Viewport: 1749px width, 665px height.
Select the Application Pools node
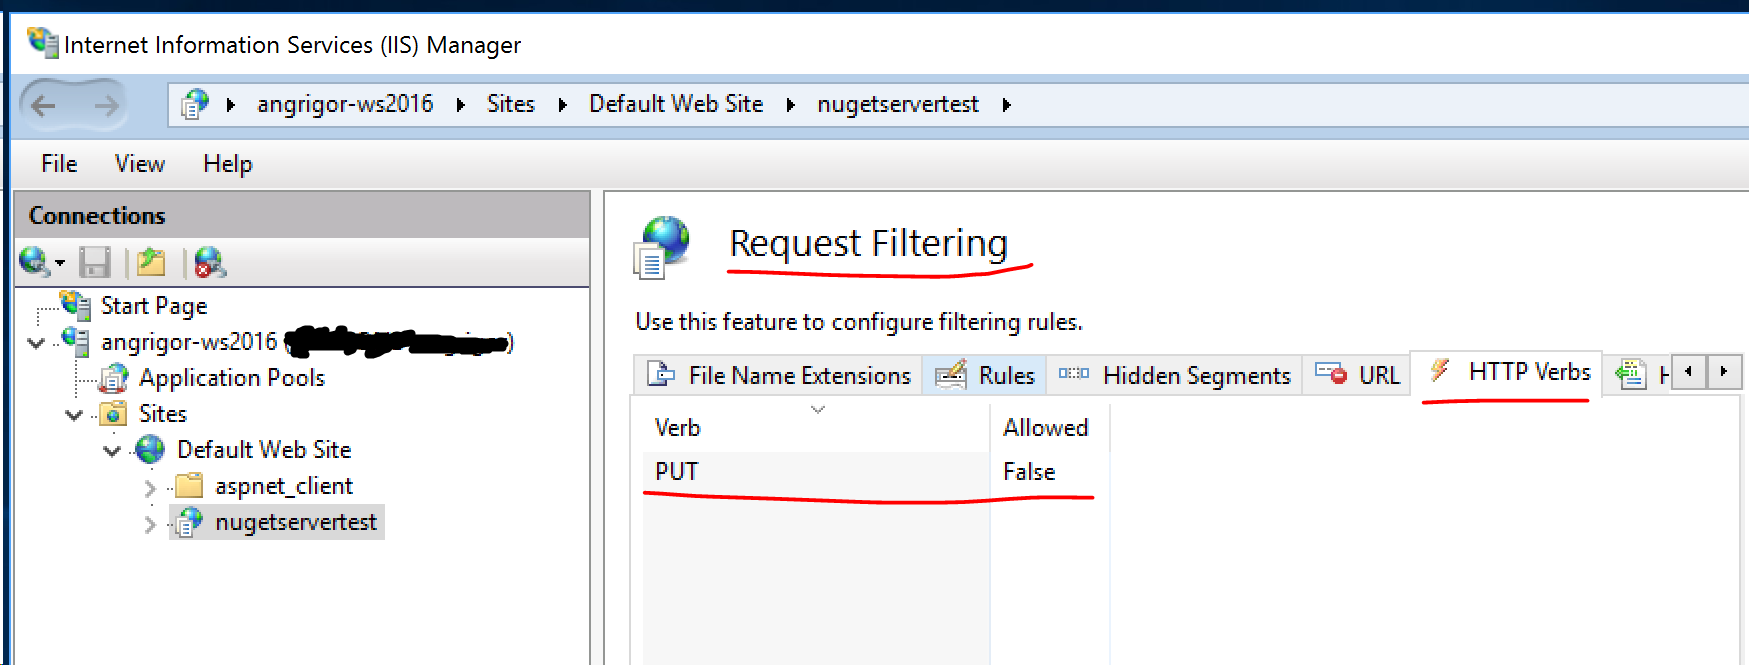(x=231, y=378)
